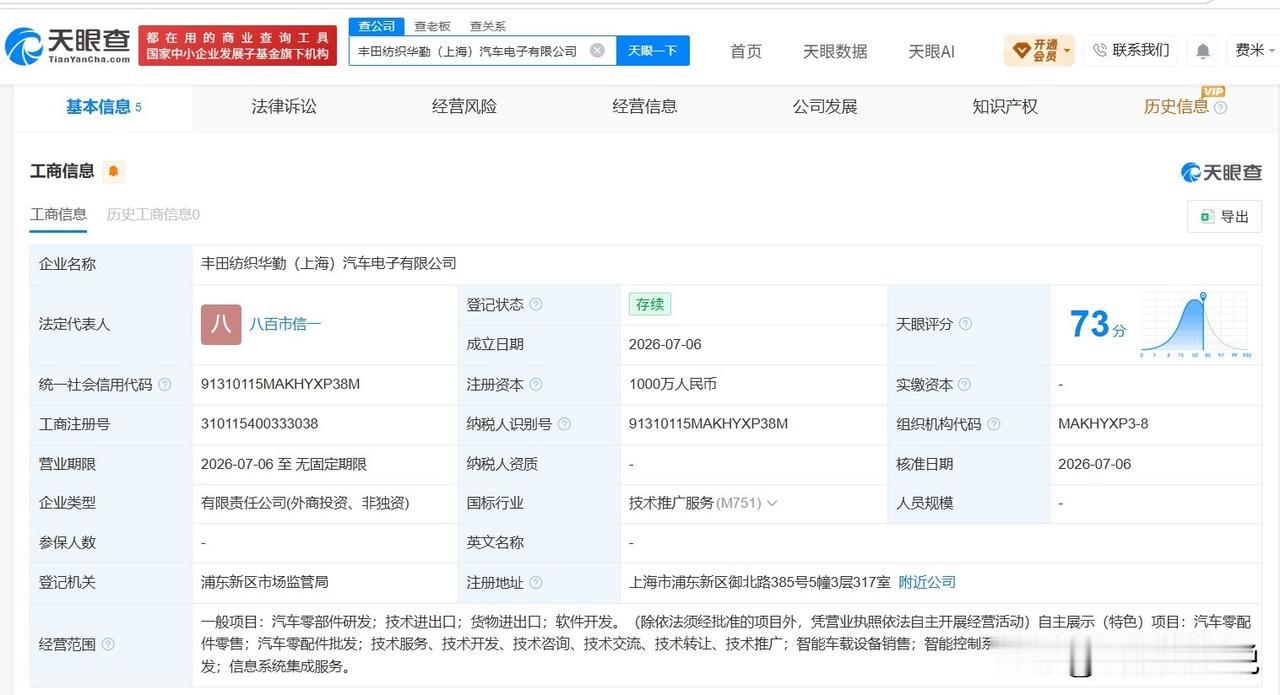This screenshot has width=1280, height=695.
Task: Open the 知识产权 tab
Action: (x=1005, y=107)
